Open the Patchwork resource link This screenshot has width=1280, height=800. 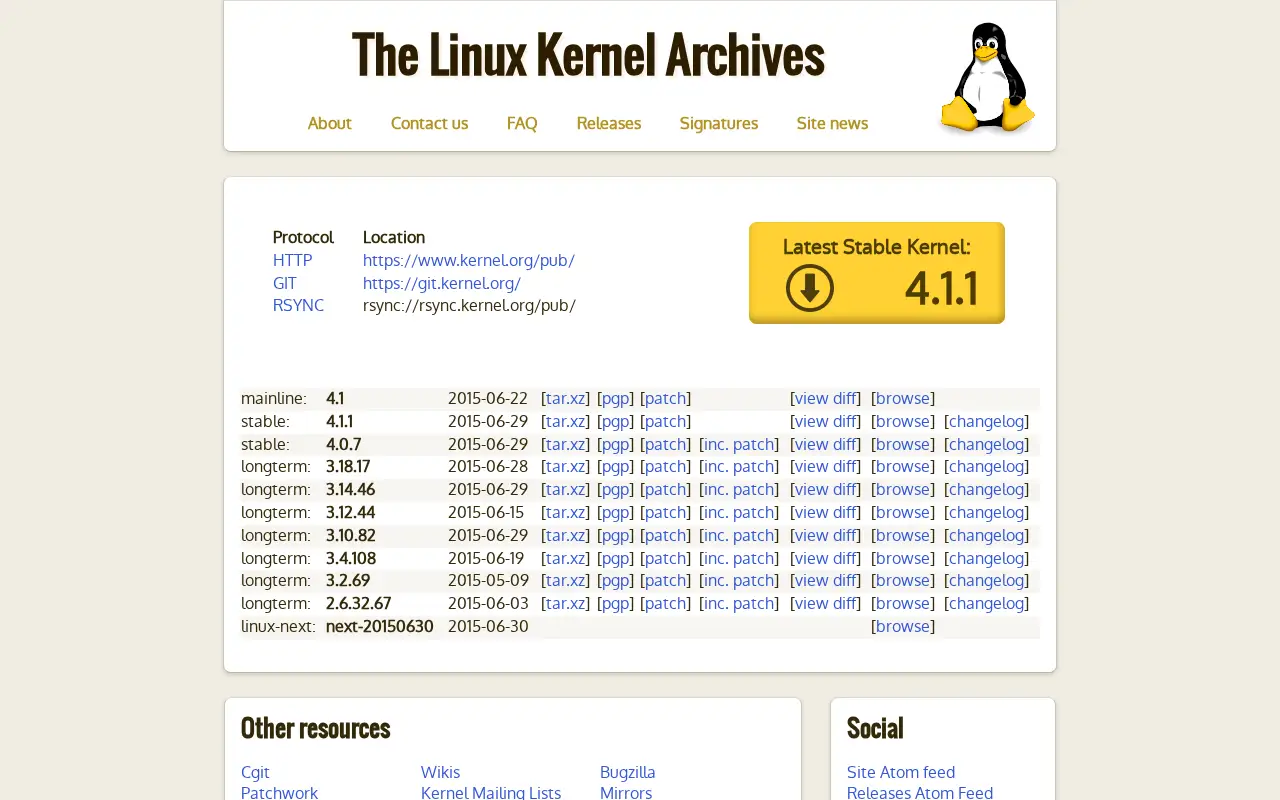[279, 792]
